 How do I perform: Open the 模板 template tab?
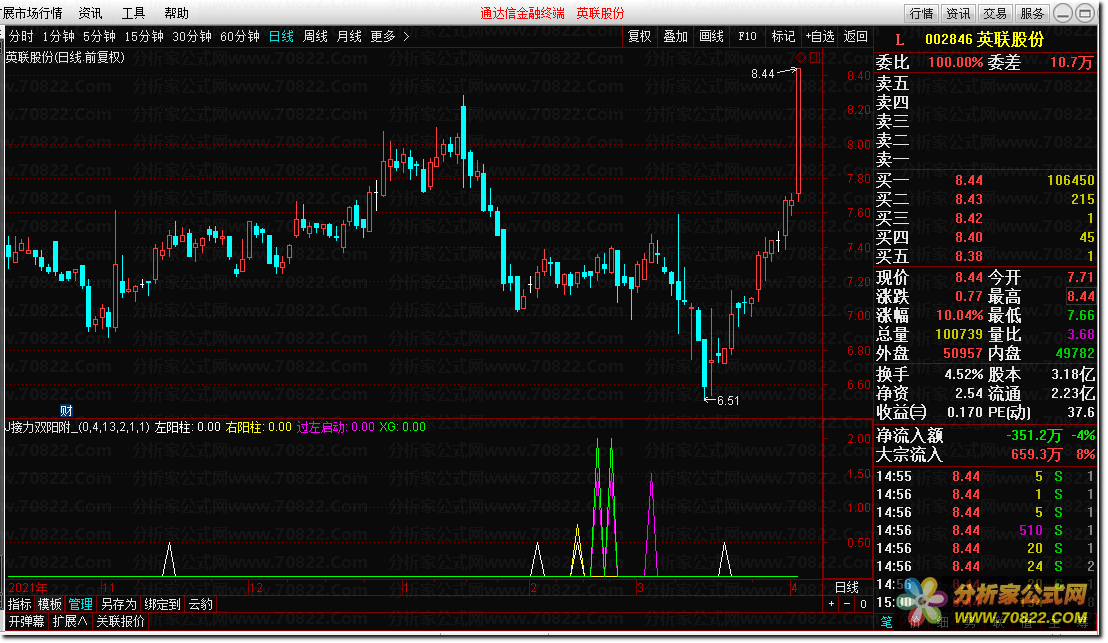[49, 604]
